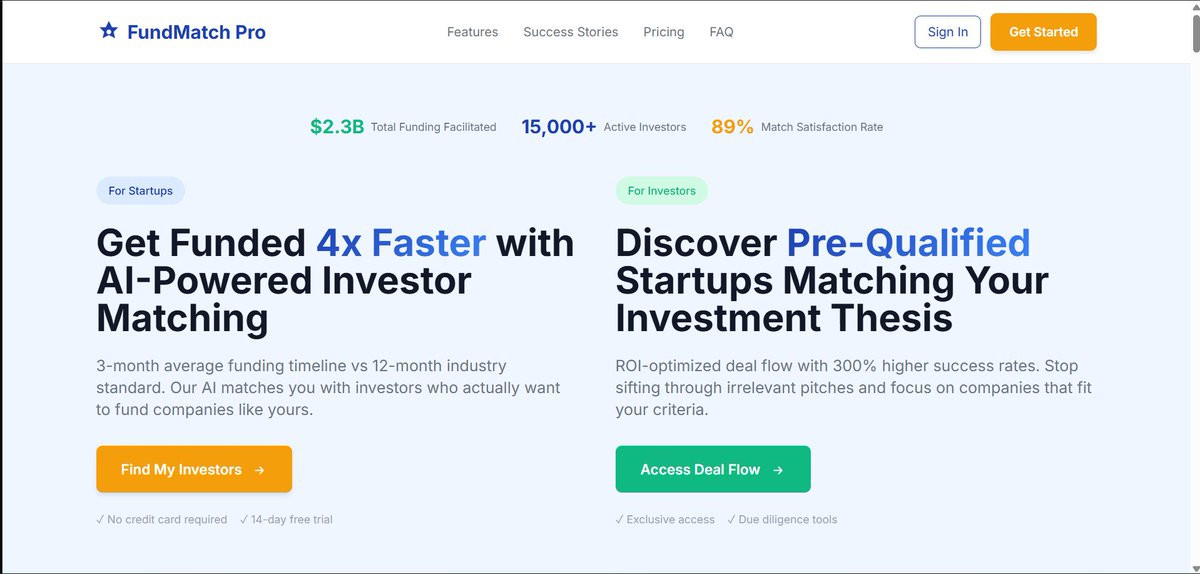Click the For Startups badge
The width and height of the screenshot is (1200, 574).
pos(141,191)
